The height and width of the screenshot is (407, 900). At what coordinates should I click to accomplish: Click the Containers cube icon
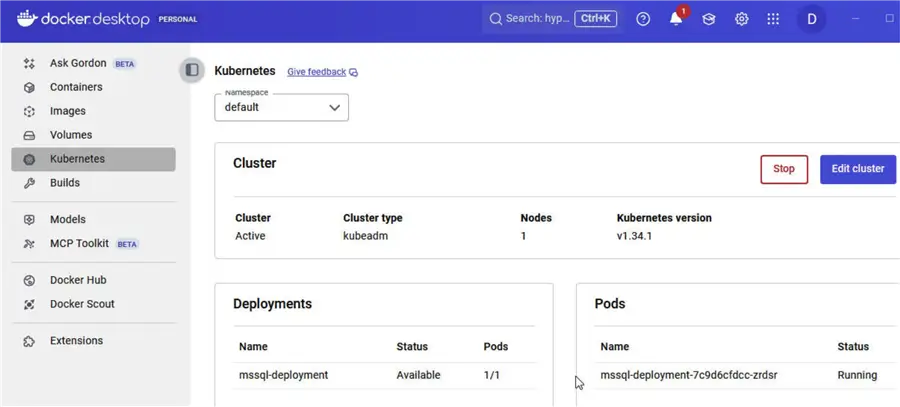29,87
